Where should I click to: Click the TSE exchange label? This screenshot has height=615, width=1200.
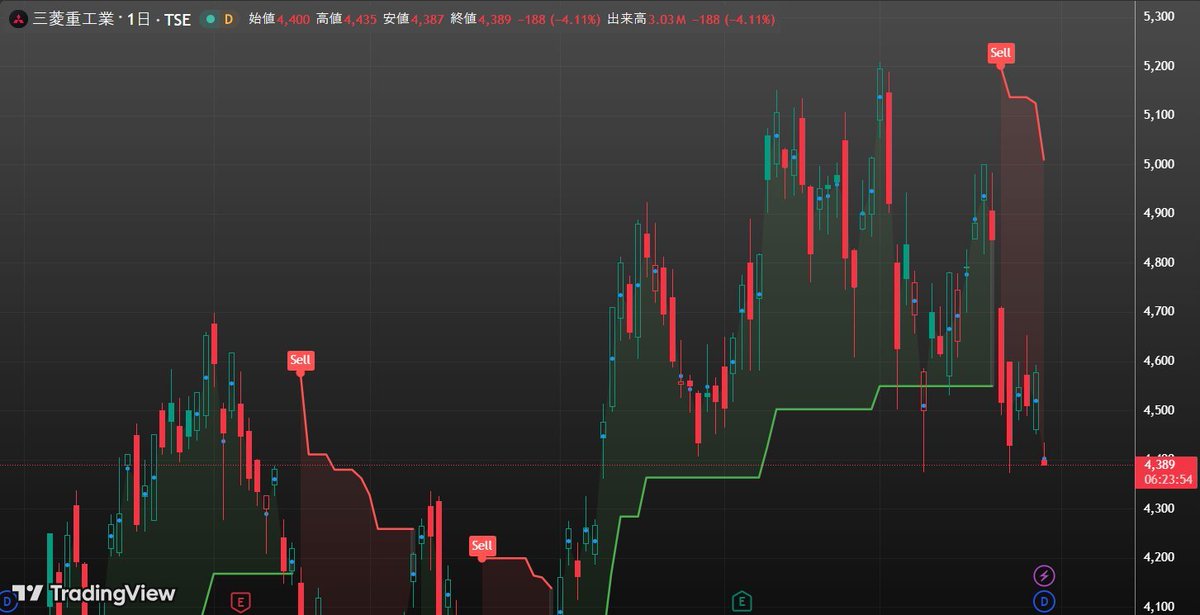178,19
